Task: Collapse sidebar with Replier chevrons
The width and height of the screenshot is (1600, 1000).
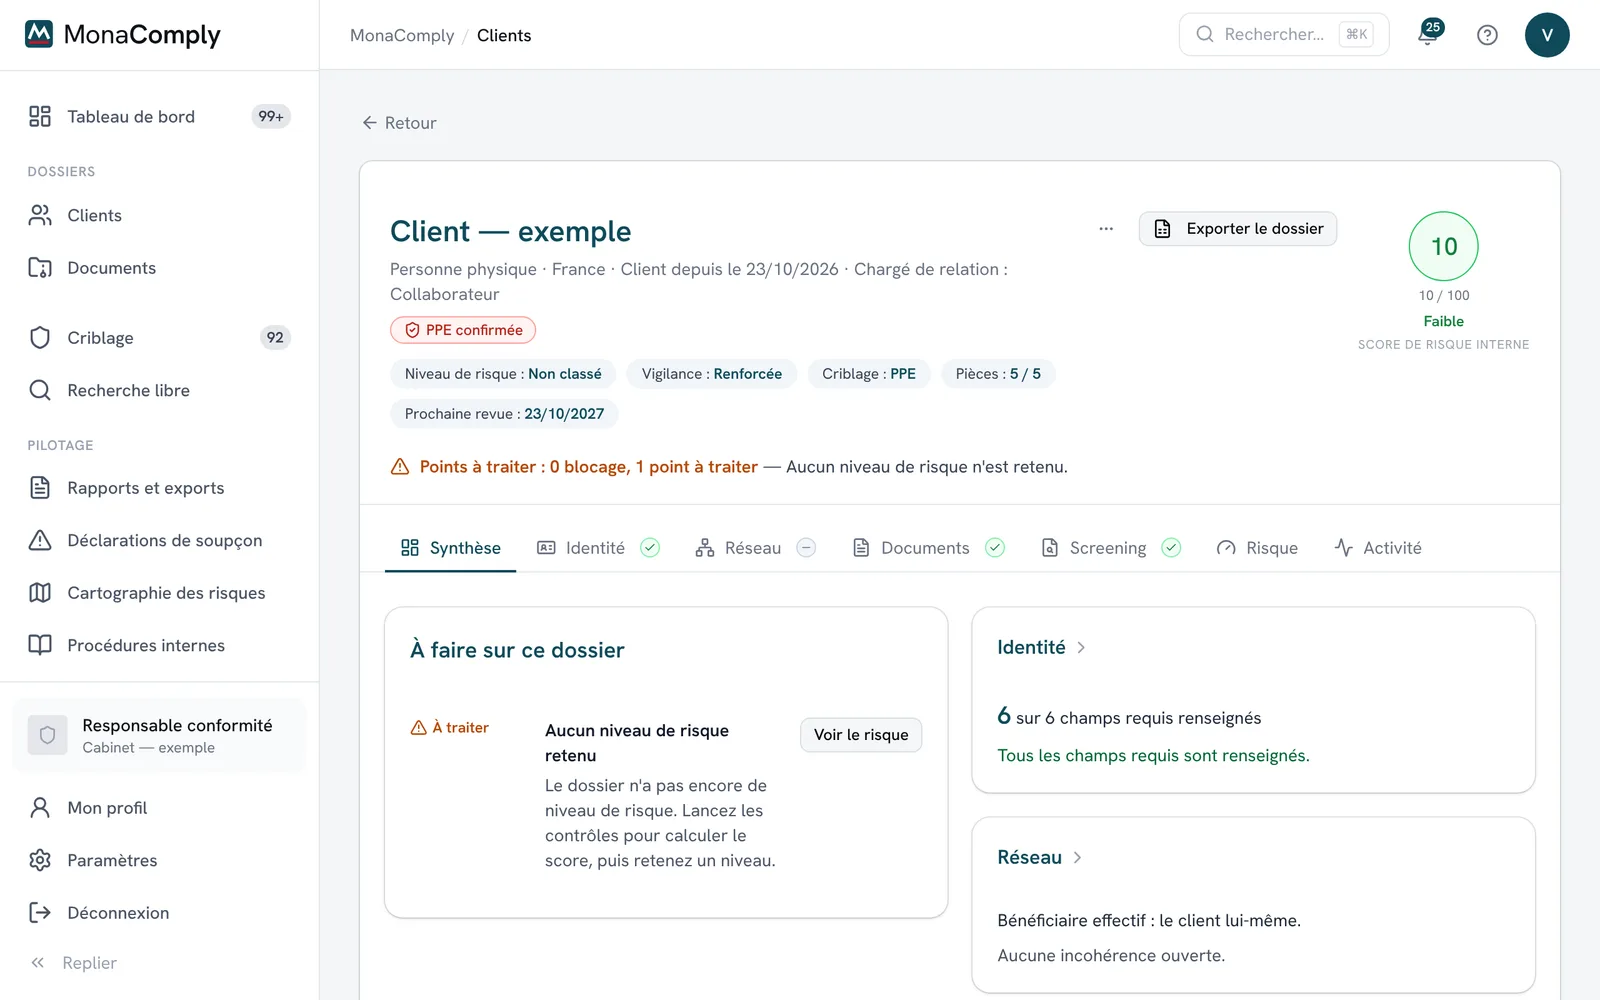Action: [x=38, y=963]
